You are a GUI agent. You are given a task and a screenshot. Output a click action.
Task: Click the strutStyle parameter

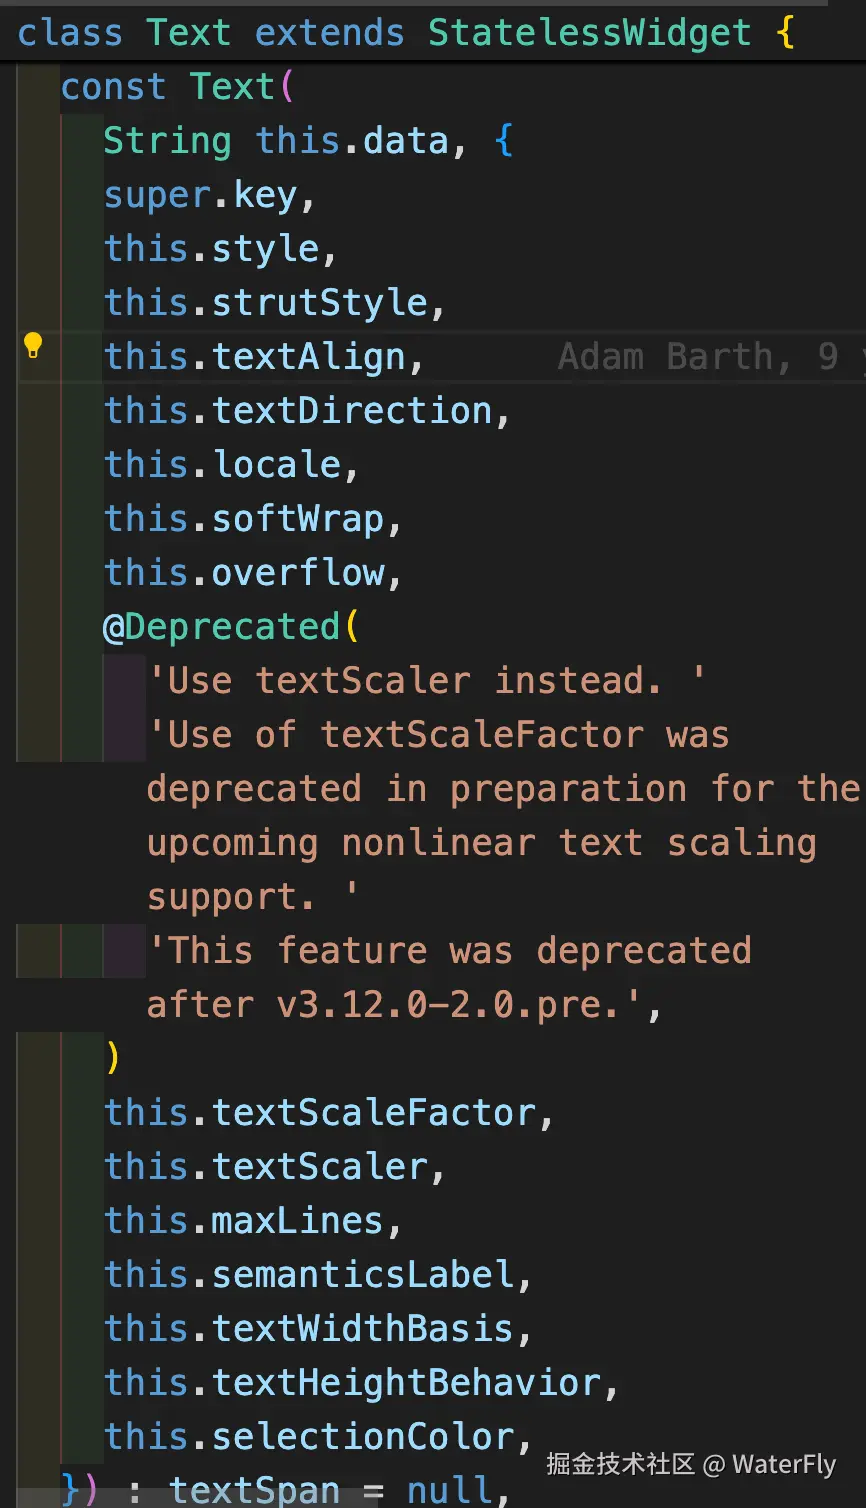click(x=320, y=303)
